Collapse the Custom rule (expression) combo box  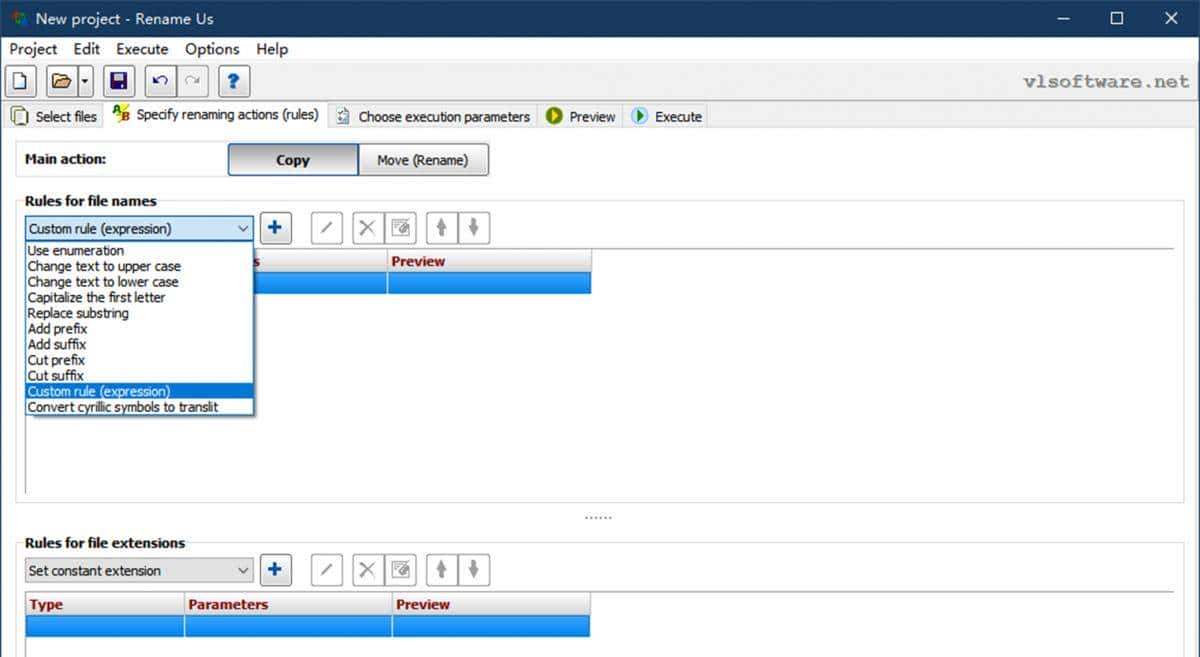[243, 229]
